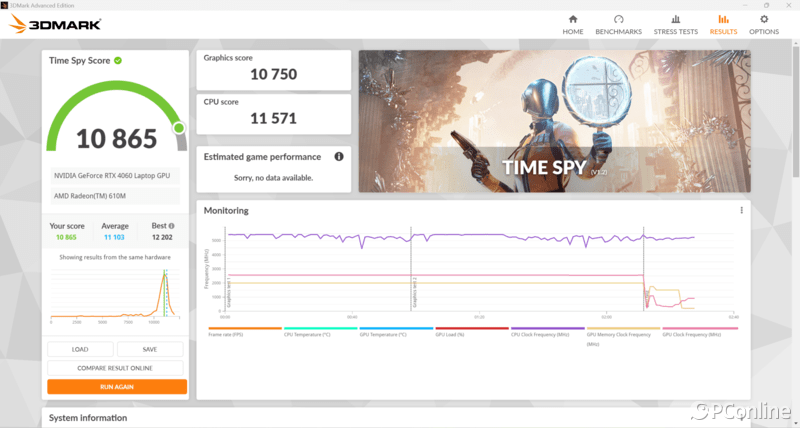
Task: Click the SAVE button
Action: [x=150, y=349]
